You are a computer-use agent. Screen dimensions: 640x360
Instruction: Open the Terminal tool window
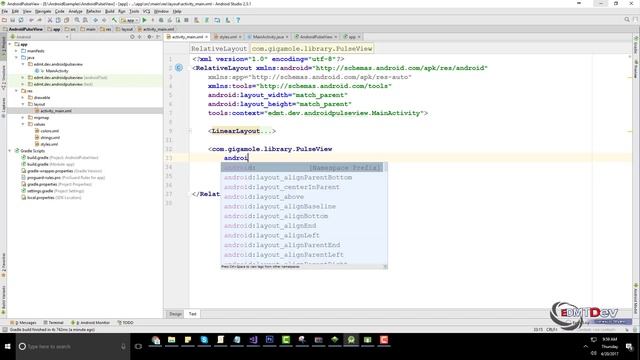(x=53, y=322)
